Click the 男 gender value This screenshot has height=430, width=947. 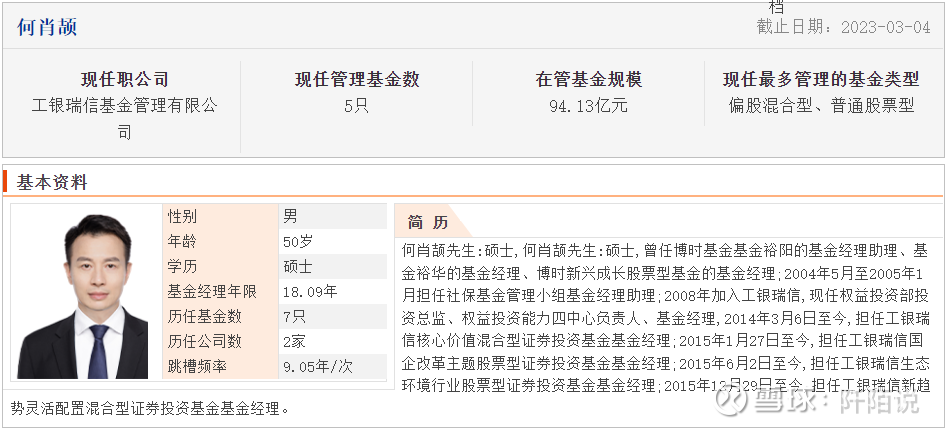[x=290, y=216]
